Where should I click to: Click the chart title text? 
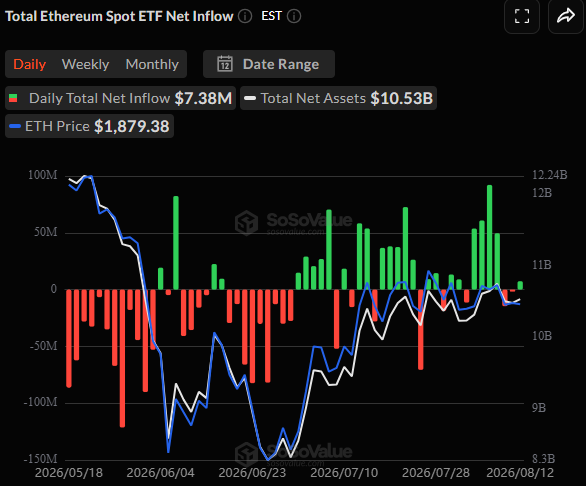click(119, 16)
